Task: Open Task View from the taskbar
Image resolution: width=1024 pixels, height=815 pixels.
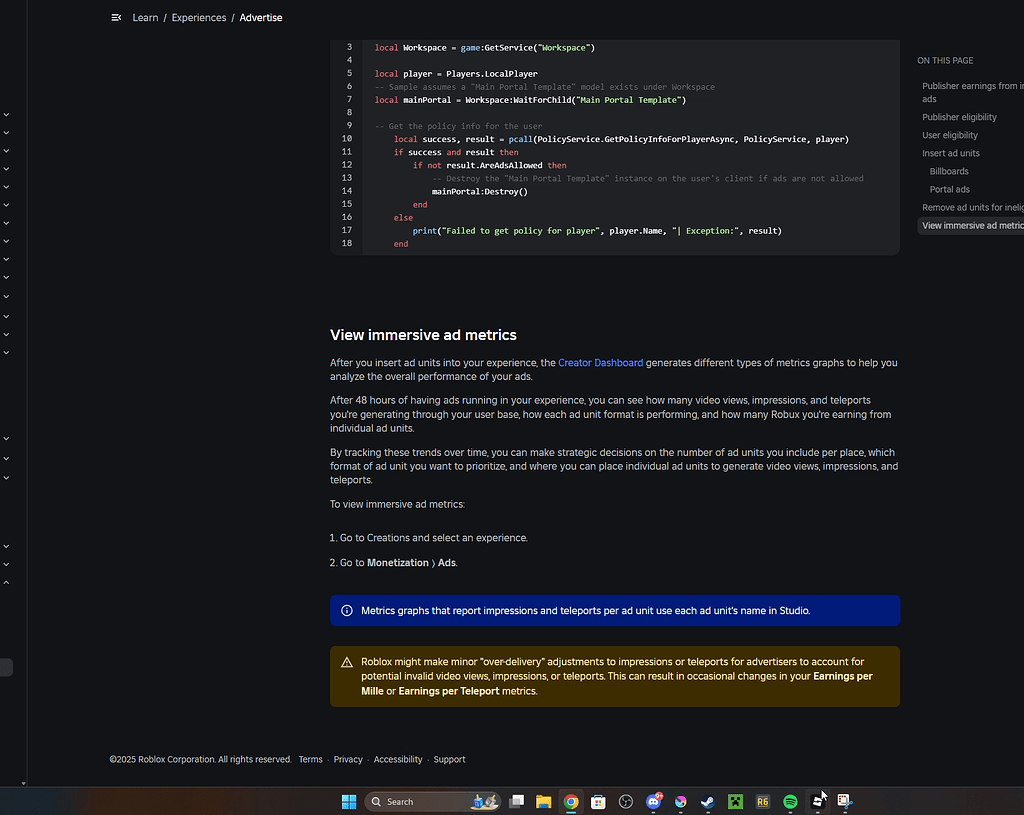Action: (x=517, y=801)
